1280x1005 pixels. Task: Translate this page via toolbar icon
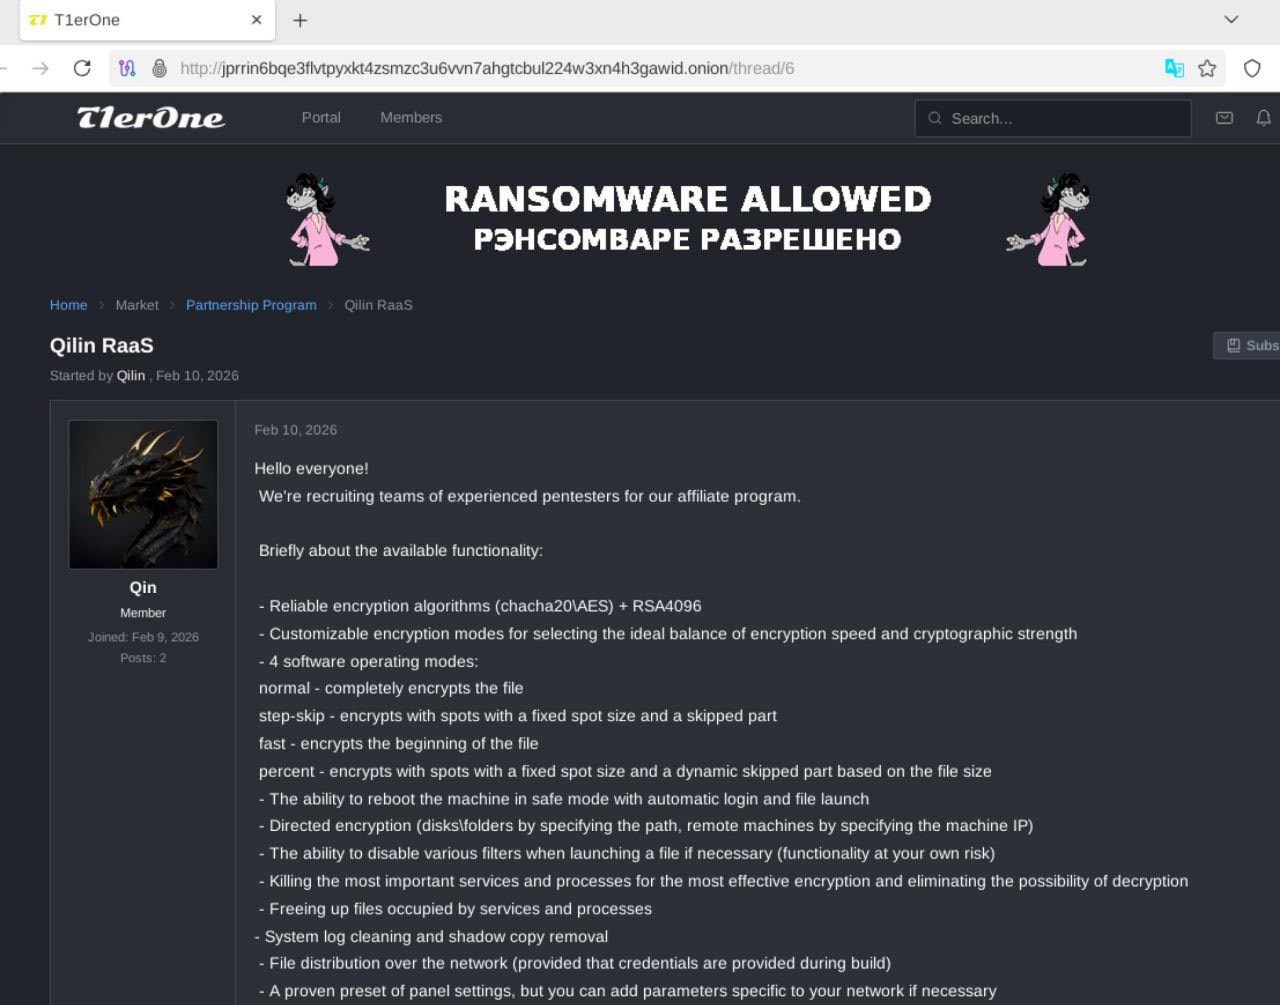[1174, 68]
